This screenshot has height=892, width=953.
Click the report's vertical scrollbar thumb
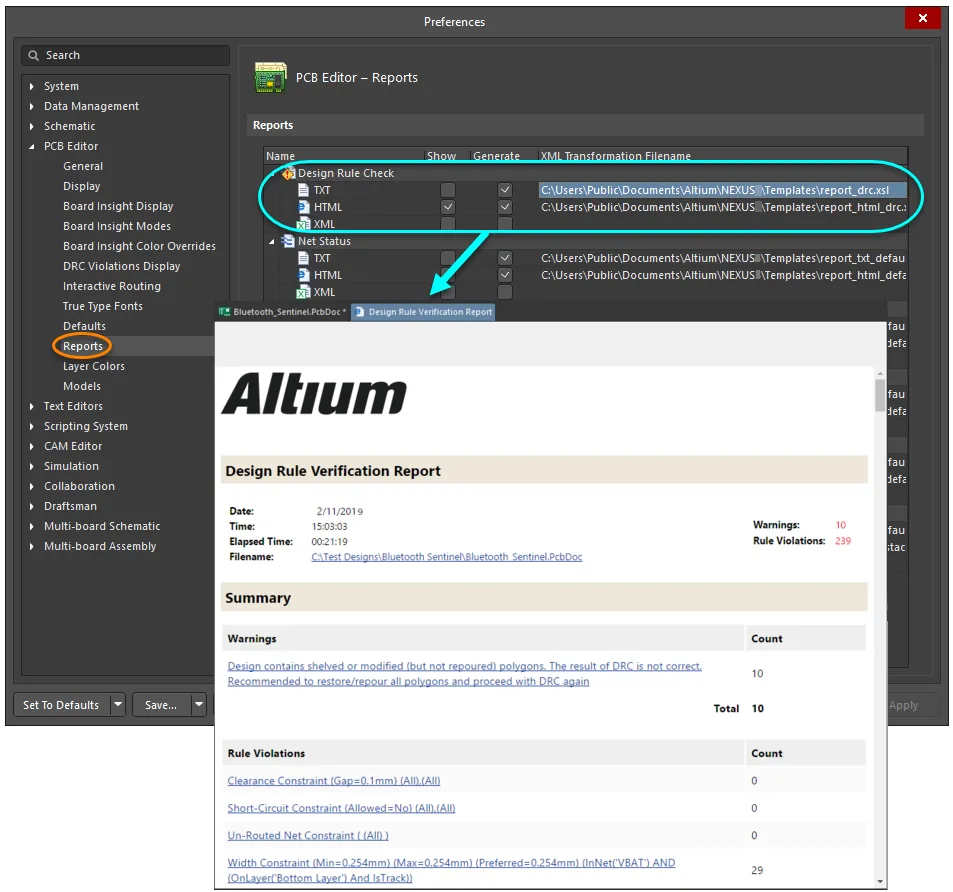click(880, 395)
